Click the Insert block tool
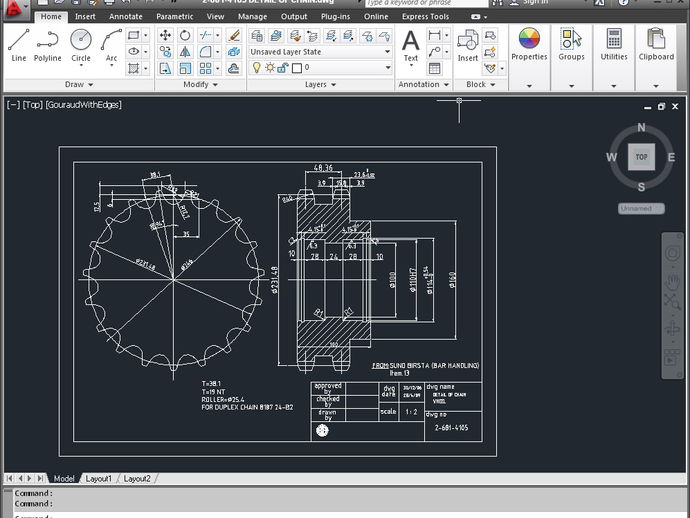This screenshot has width=690, height=518. click(x=467, y=46)
